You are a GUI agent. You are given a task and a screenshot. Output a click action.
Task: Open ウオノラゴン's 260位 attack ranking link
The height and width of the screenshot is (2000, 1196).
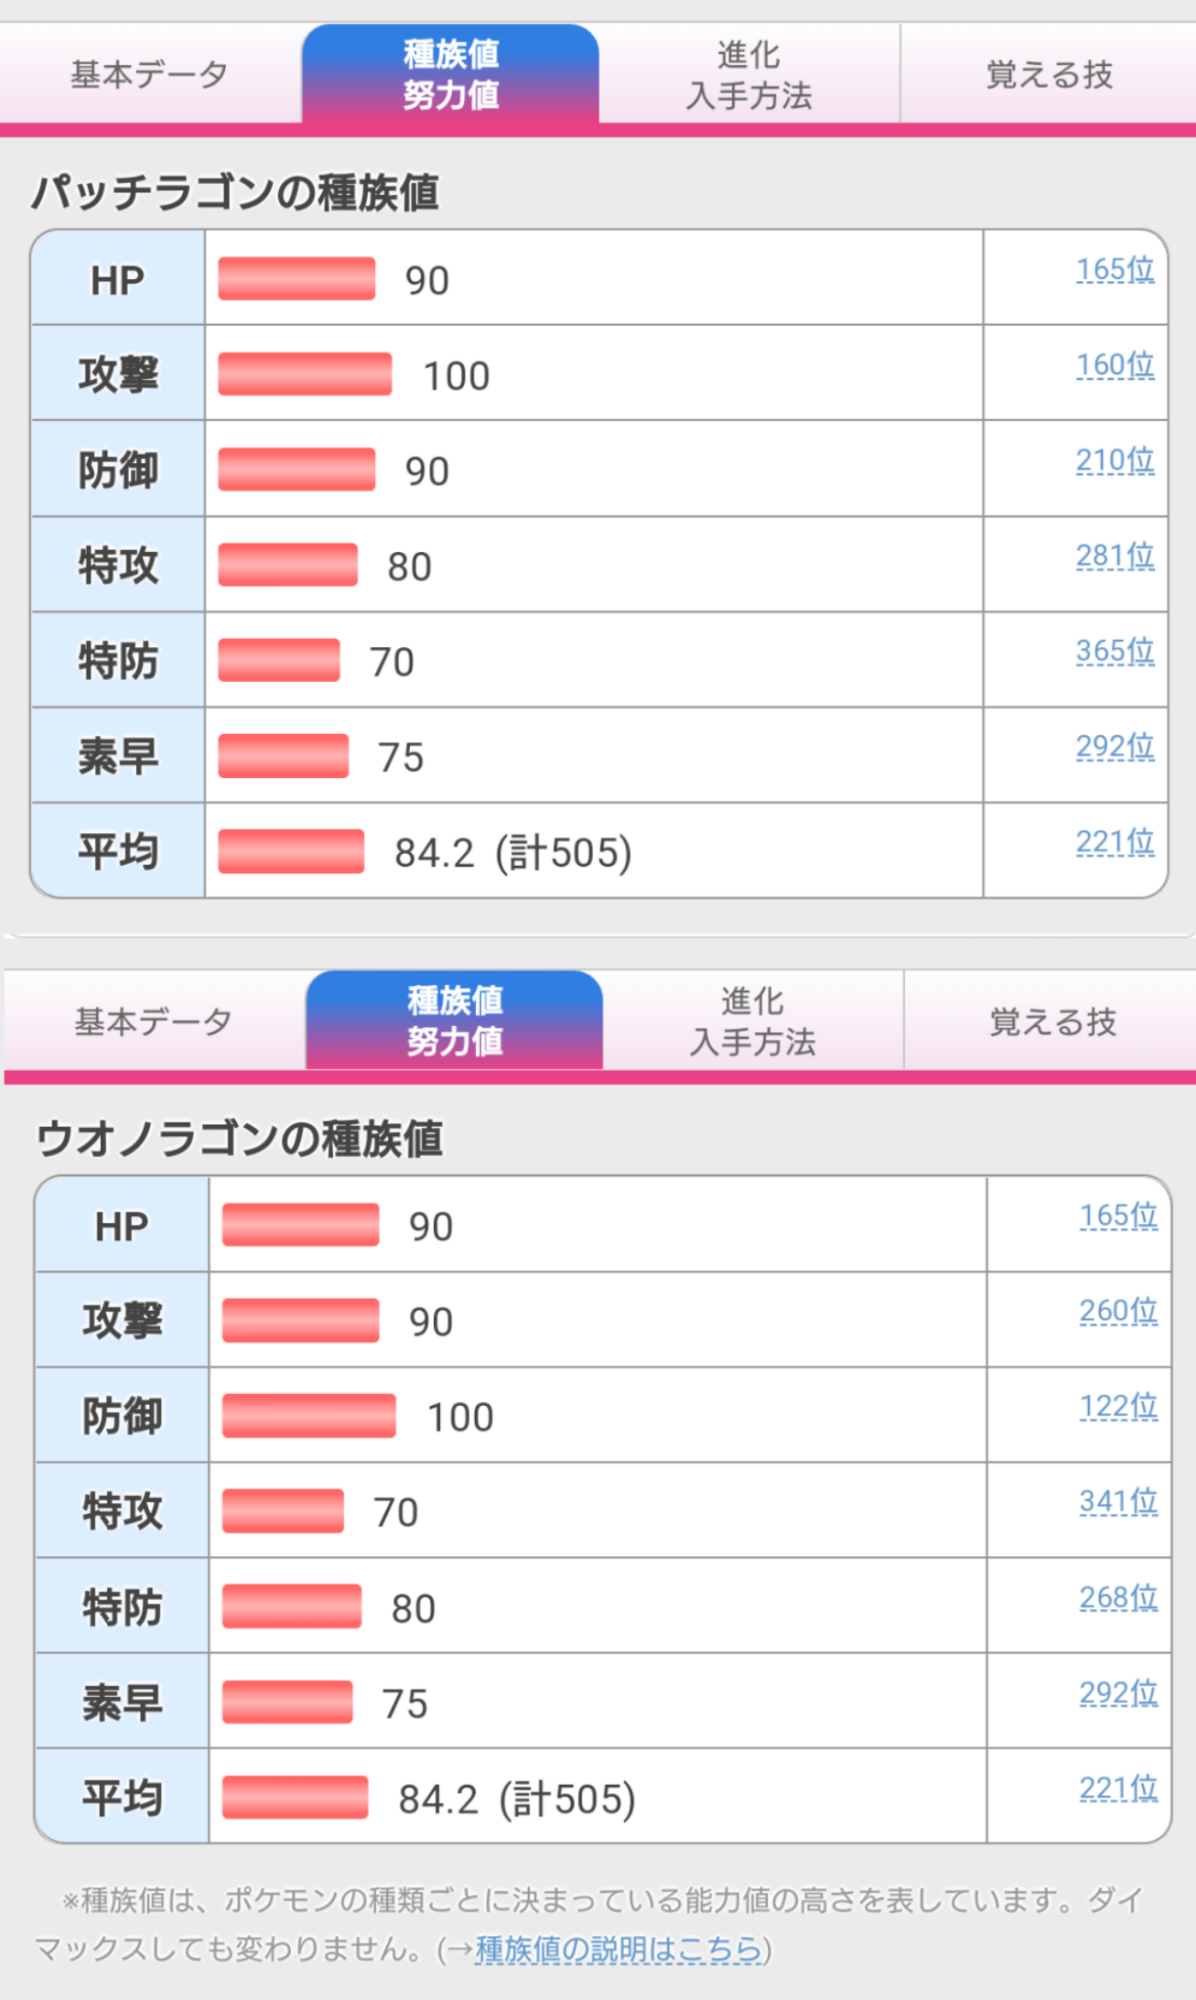click(1118, 1311)
